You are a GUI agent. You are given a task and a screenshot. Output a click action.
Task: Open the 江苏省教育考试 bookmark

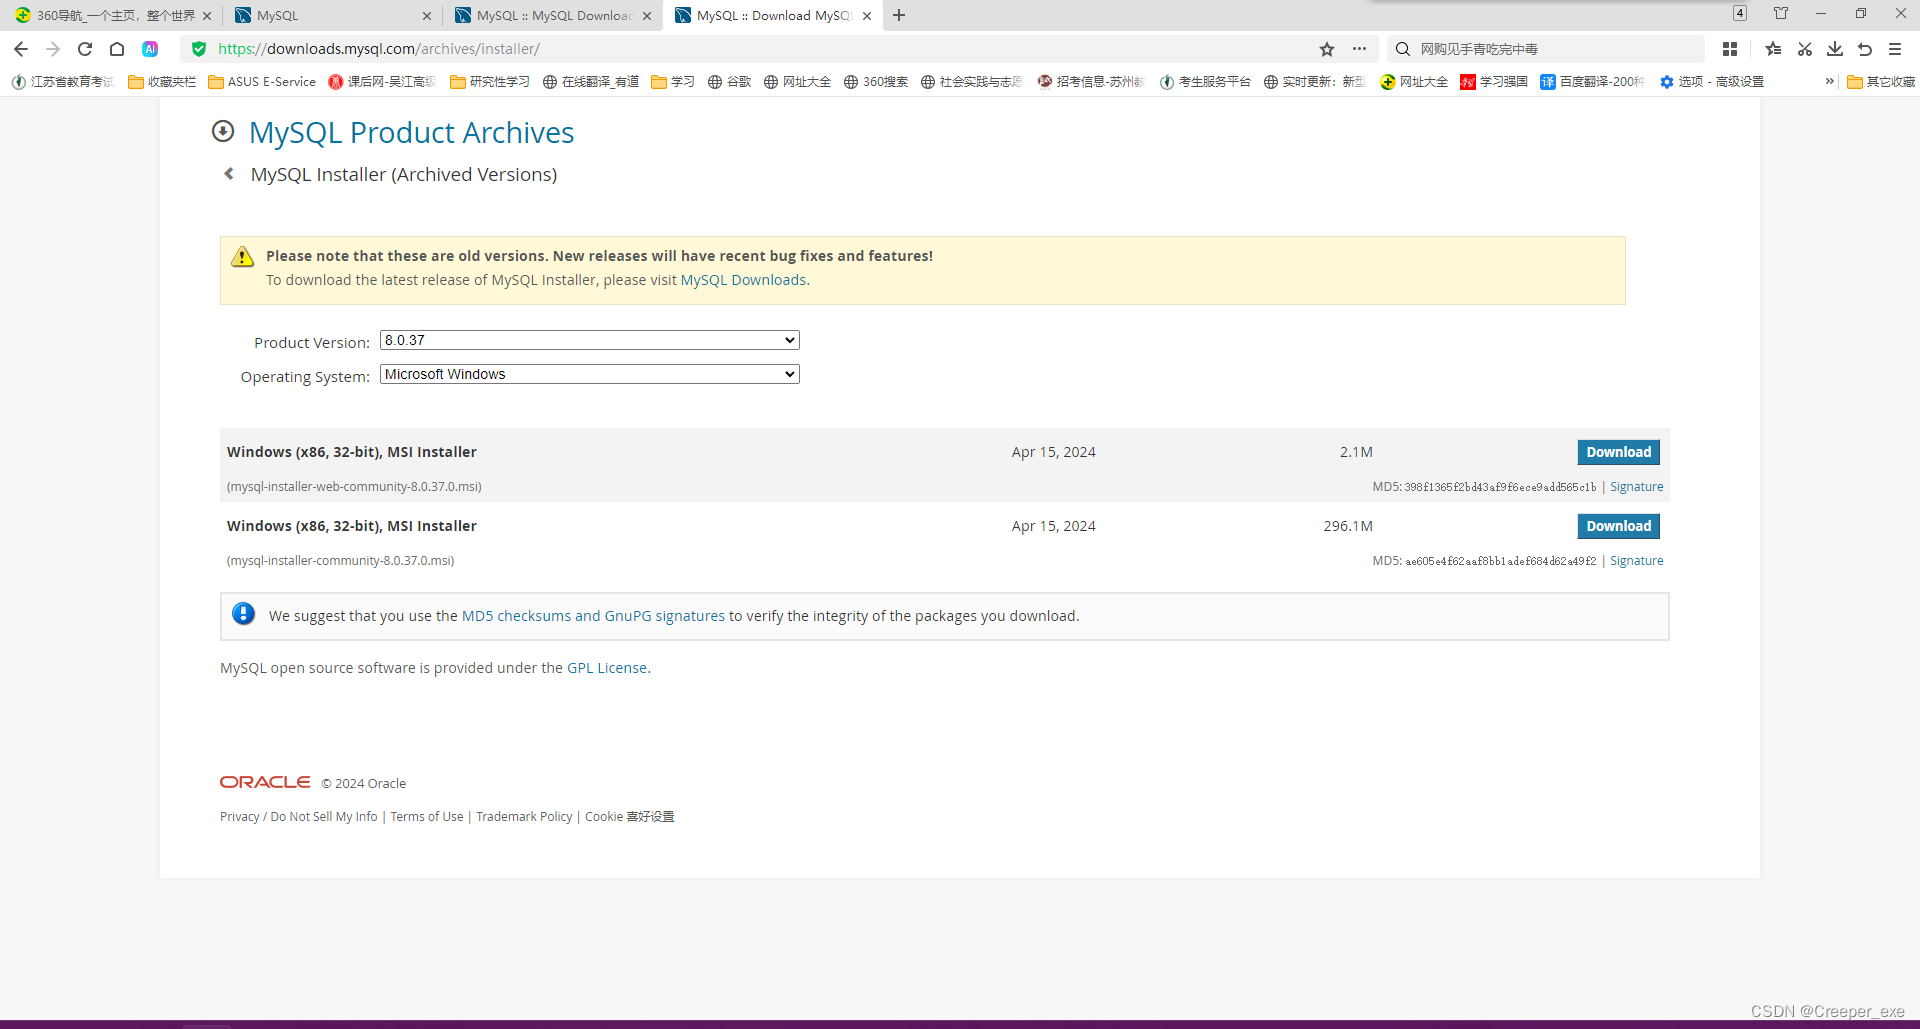pos(63,82)
